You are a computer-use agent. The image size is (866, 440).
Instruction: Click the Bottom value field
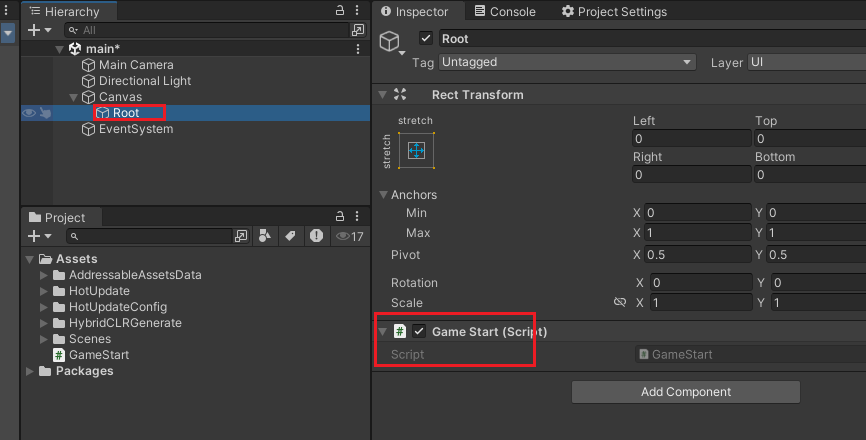[810, 174]
